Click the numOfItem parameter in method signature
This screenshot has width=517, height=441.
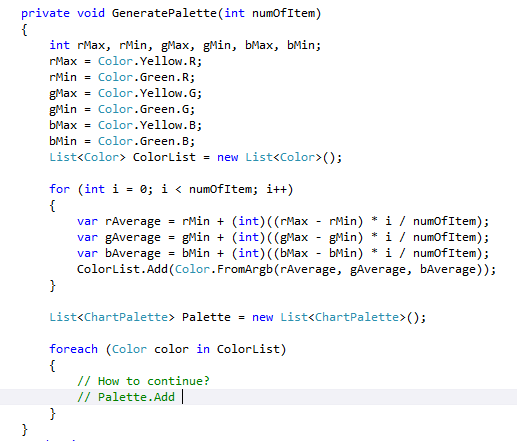point(283,13)
